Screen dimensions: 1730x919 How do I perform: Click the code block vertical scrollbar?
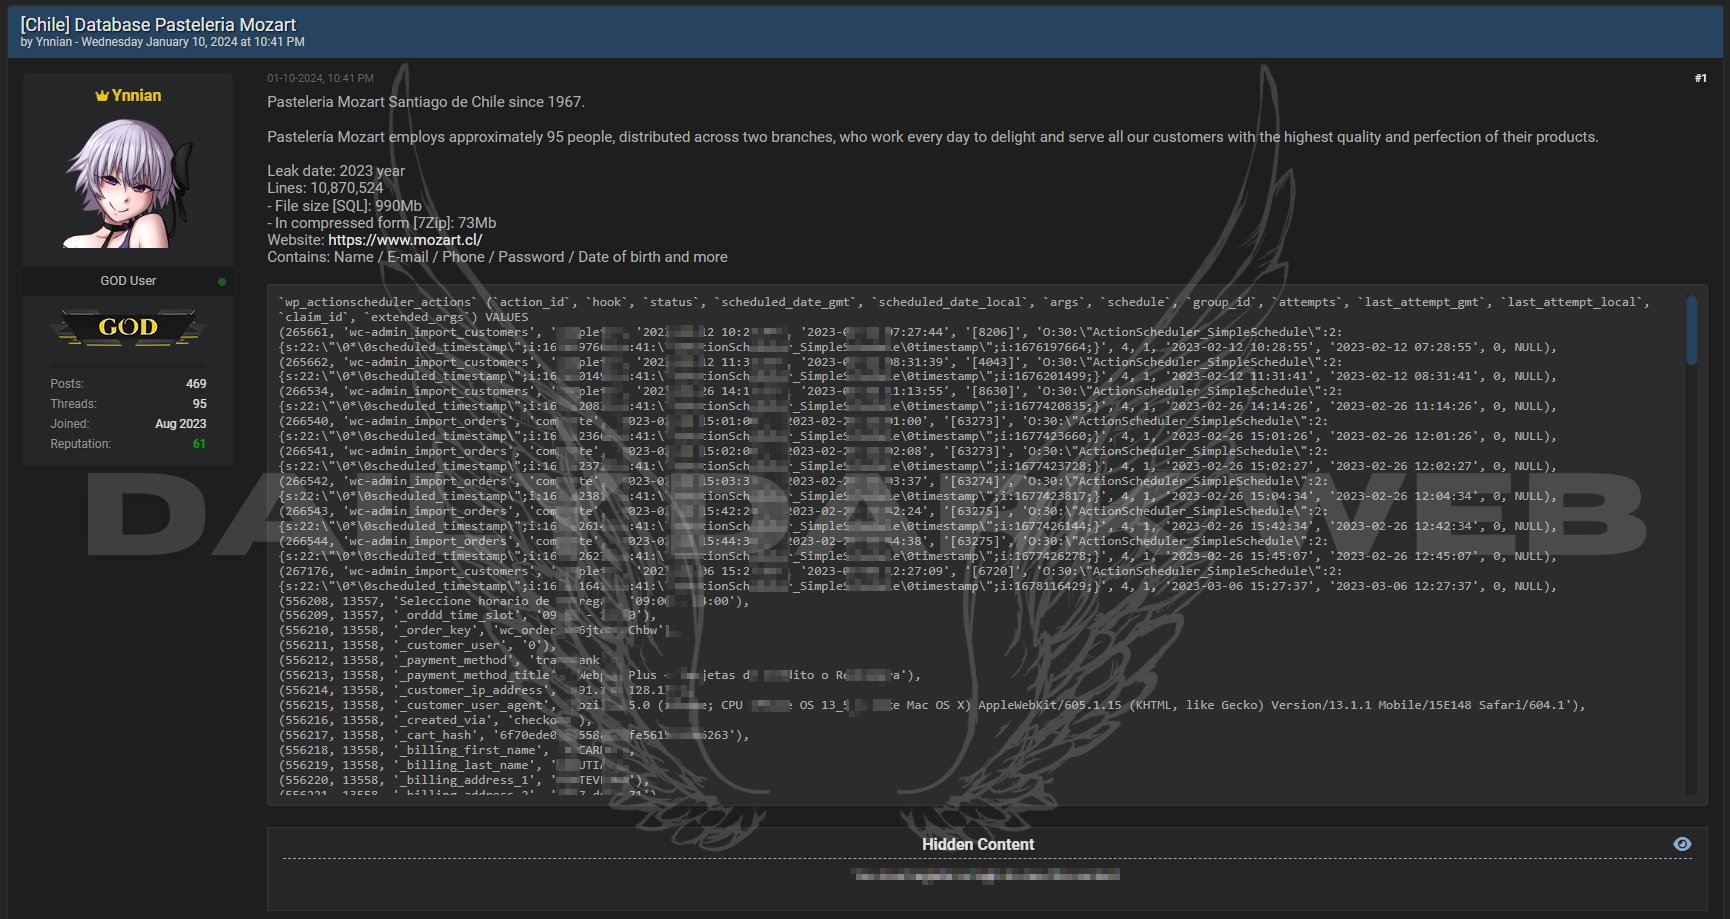click(1691, 330)
